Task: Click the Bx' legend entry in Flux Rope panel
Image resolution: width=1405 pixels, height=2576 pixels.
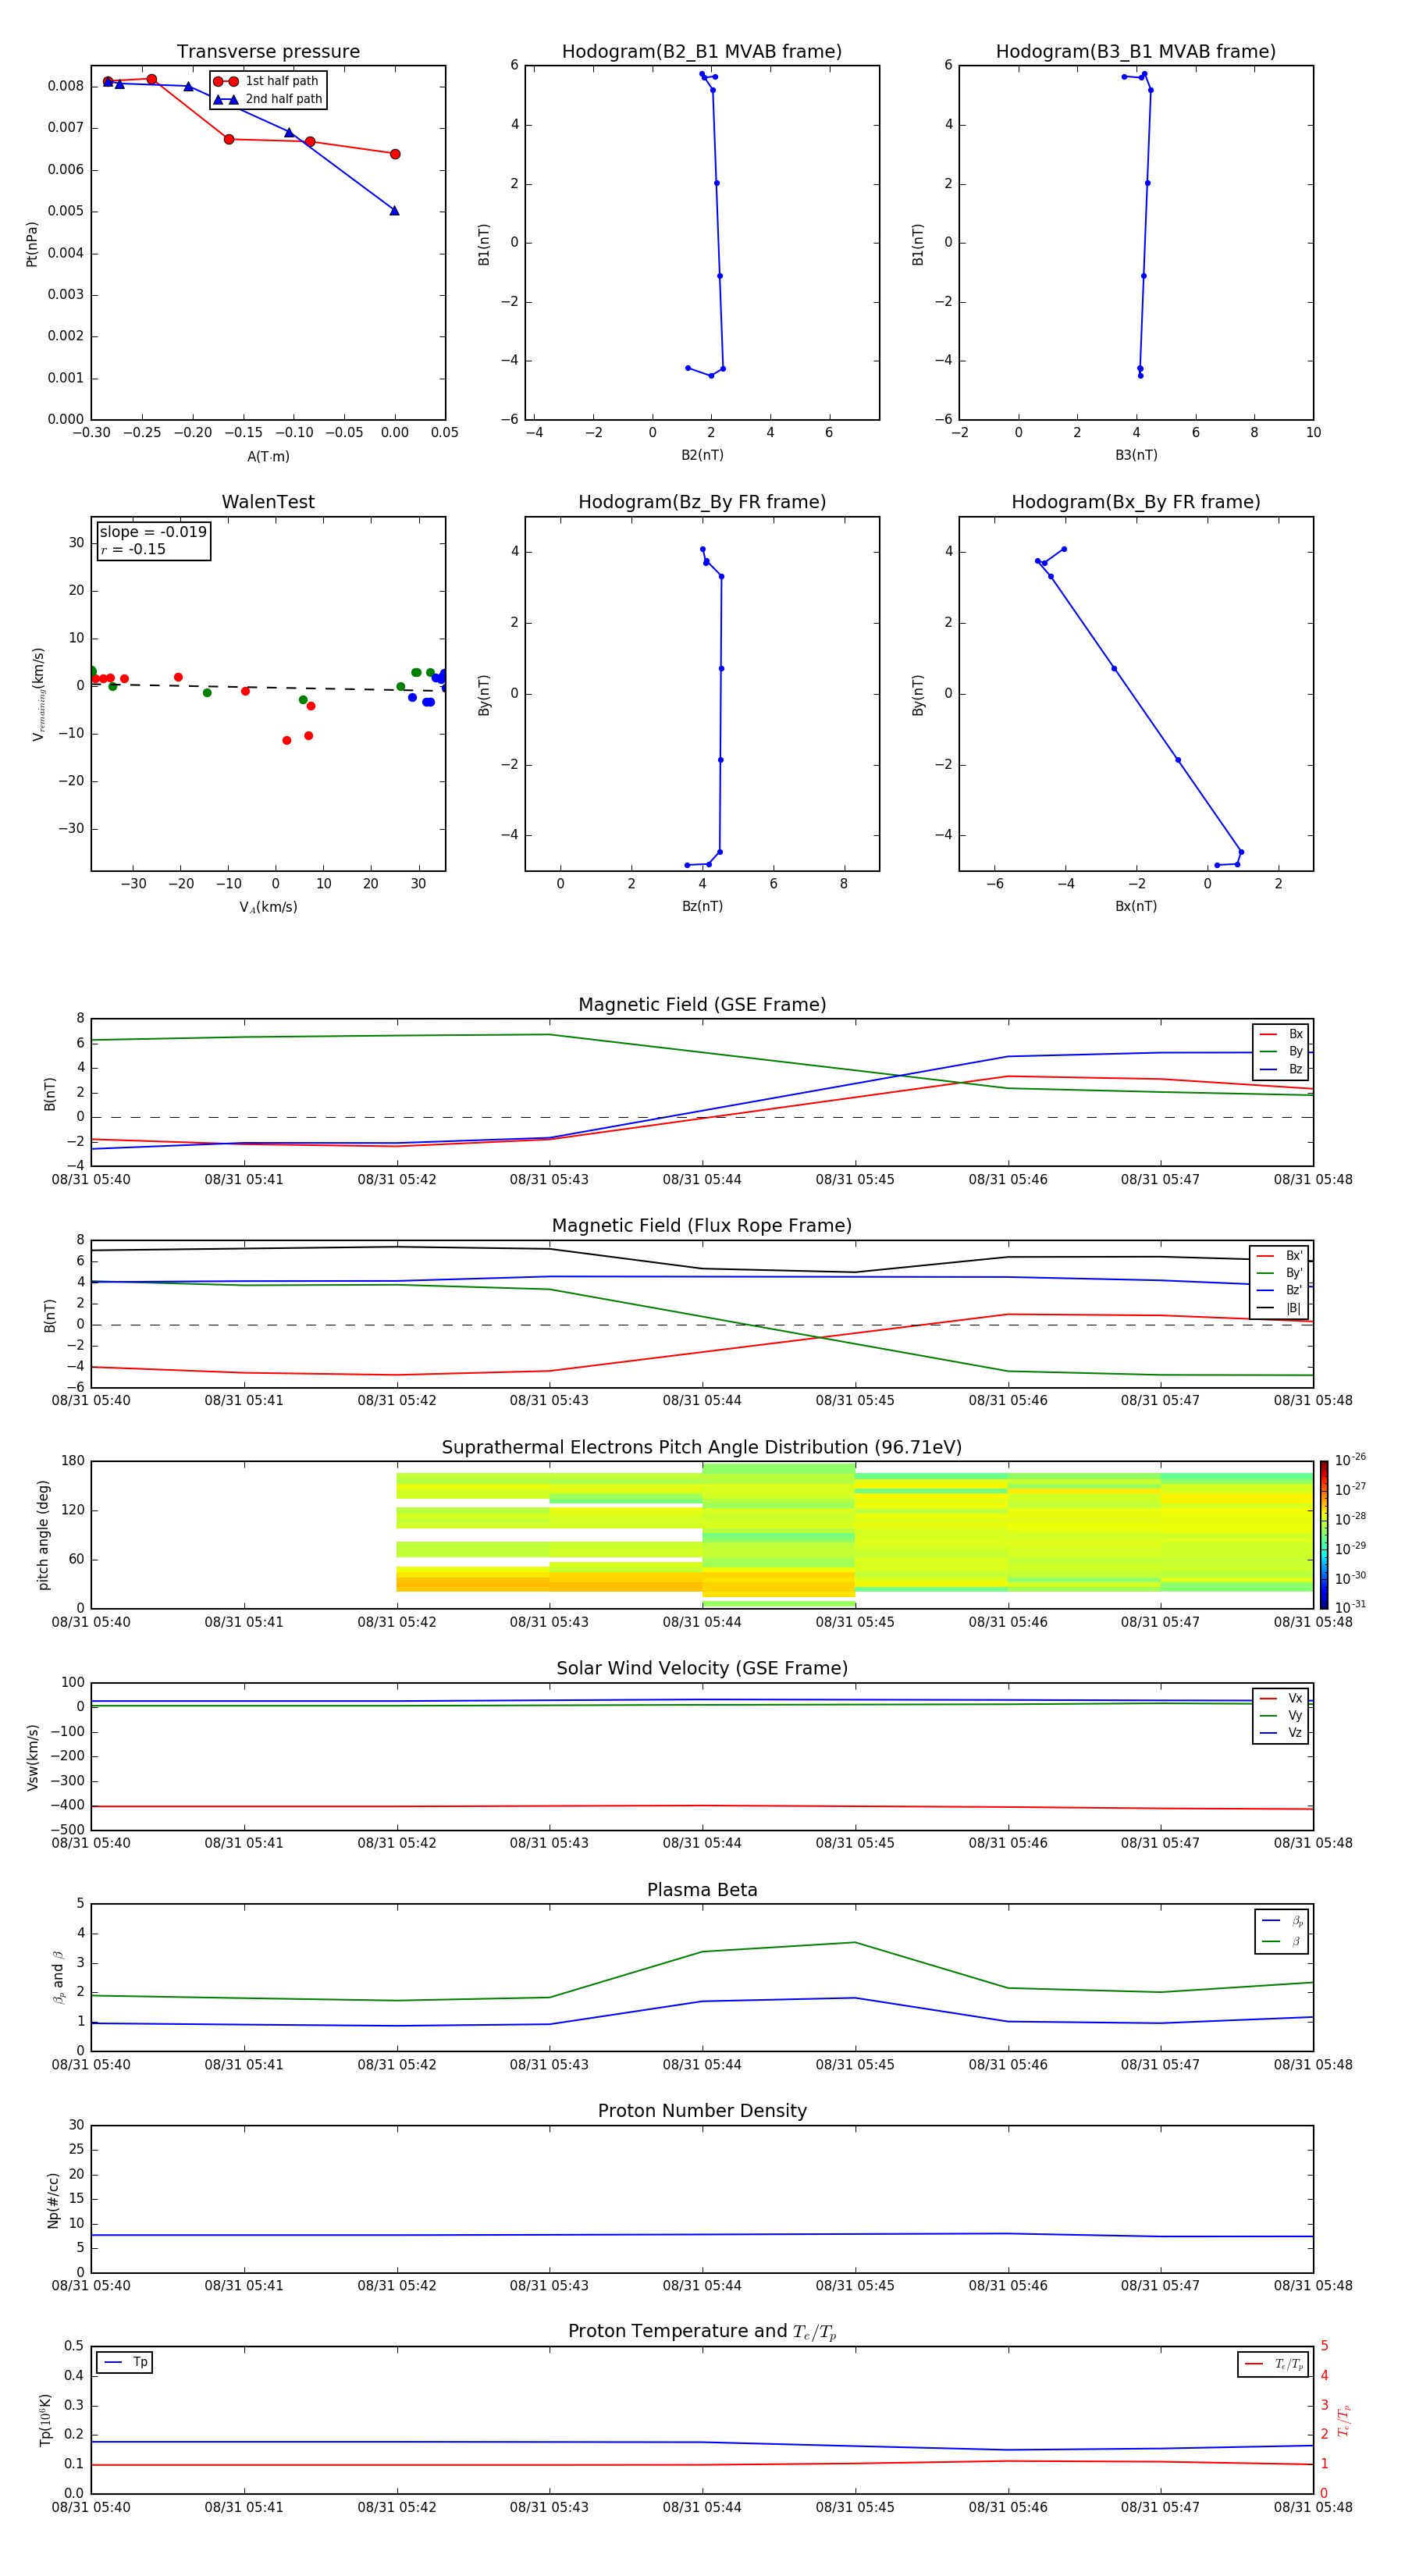Action: (x=1280, y=1256)
